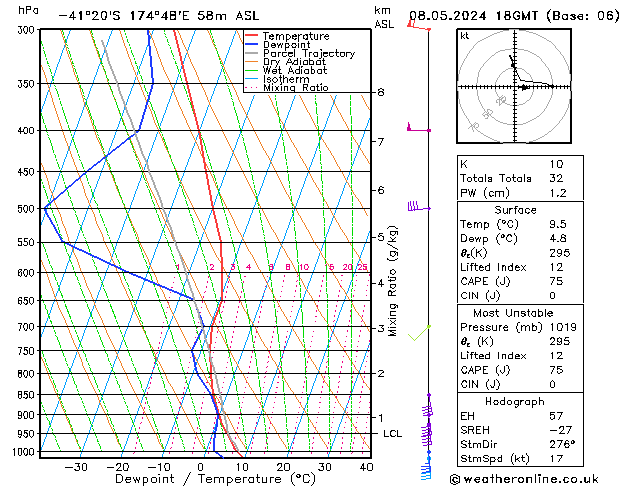Screen dimensions: 629x486
Task: Click the Surface section heading
Action: coord(515,210)
